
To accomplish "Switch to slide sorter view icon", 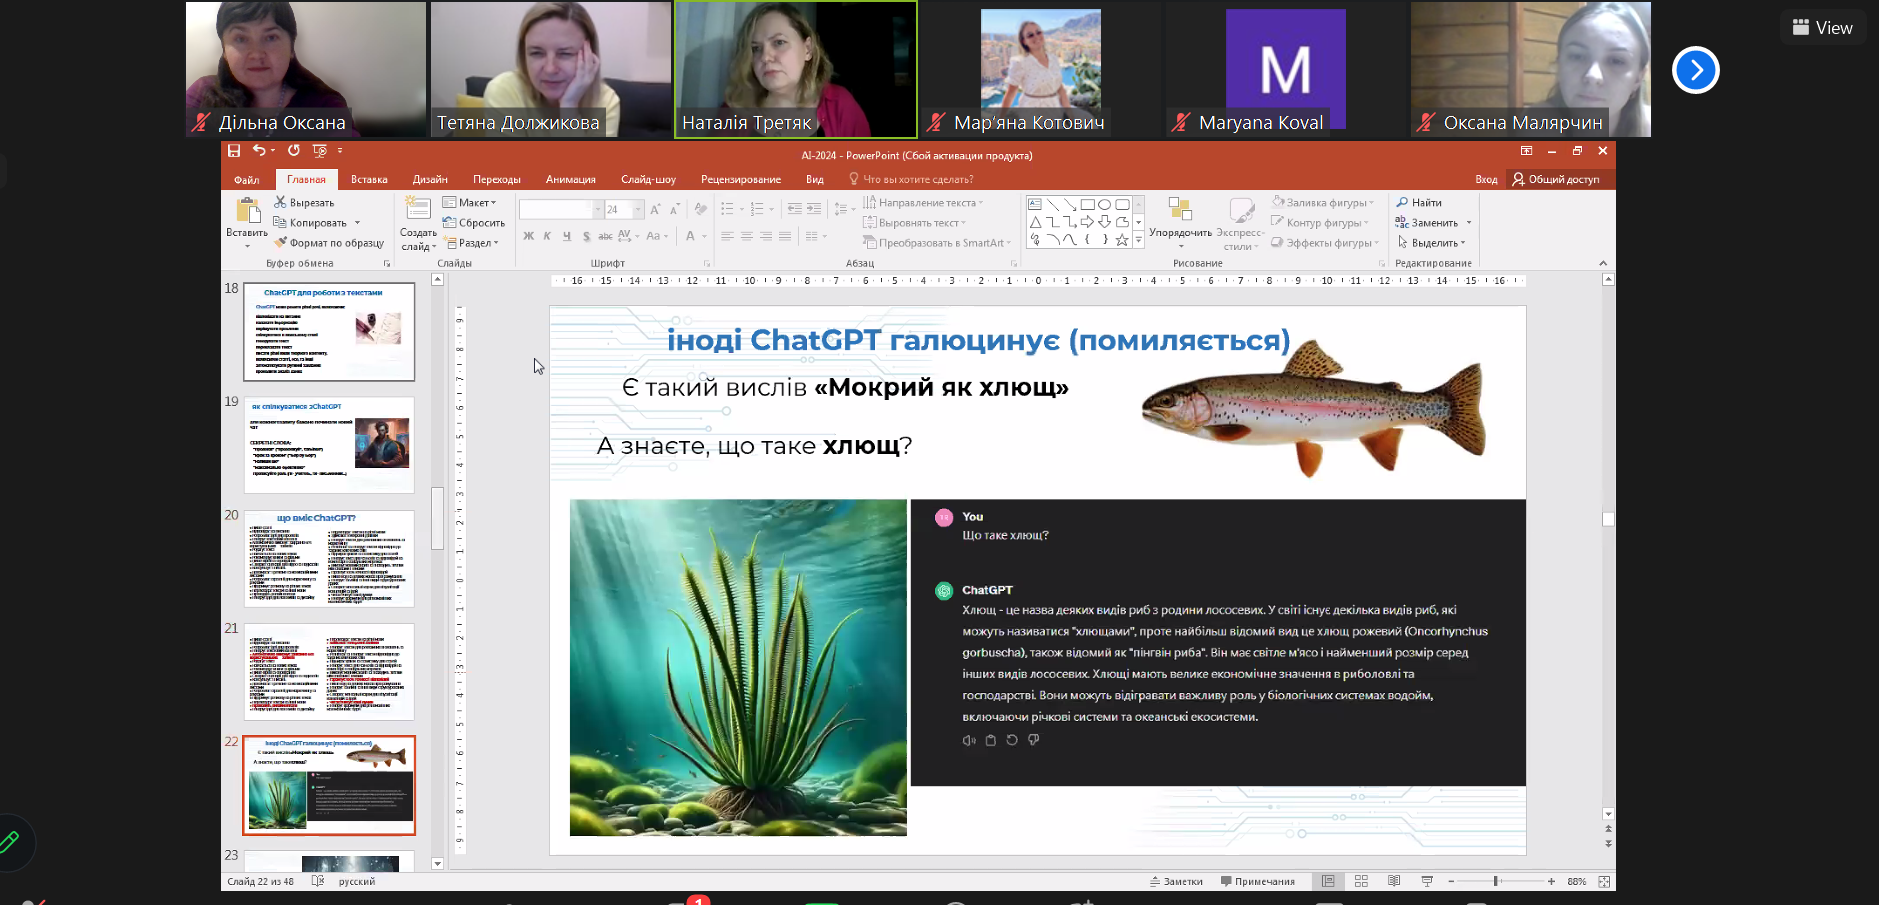I will (1361, 882).
